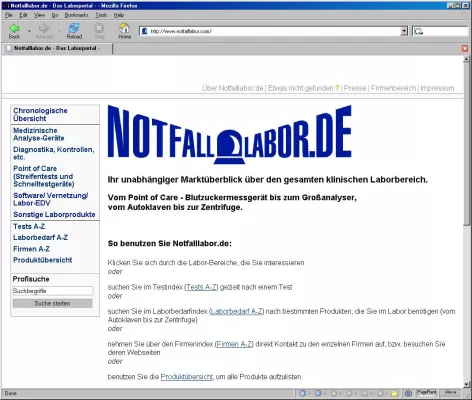Open Chronologische Übersicht in sidebar
472x400 pixels.
tap(40, 114)
